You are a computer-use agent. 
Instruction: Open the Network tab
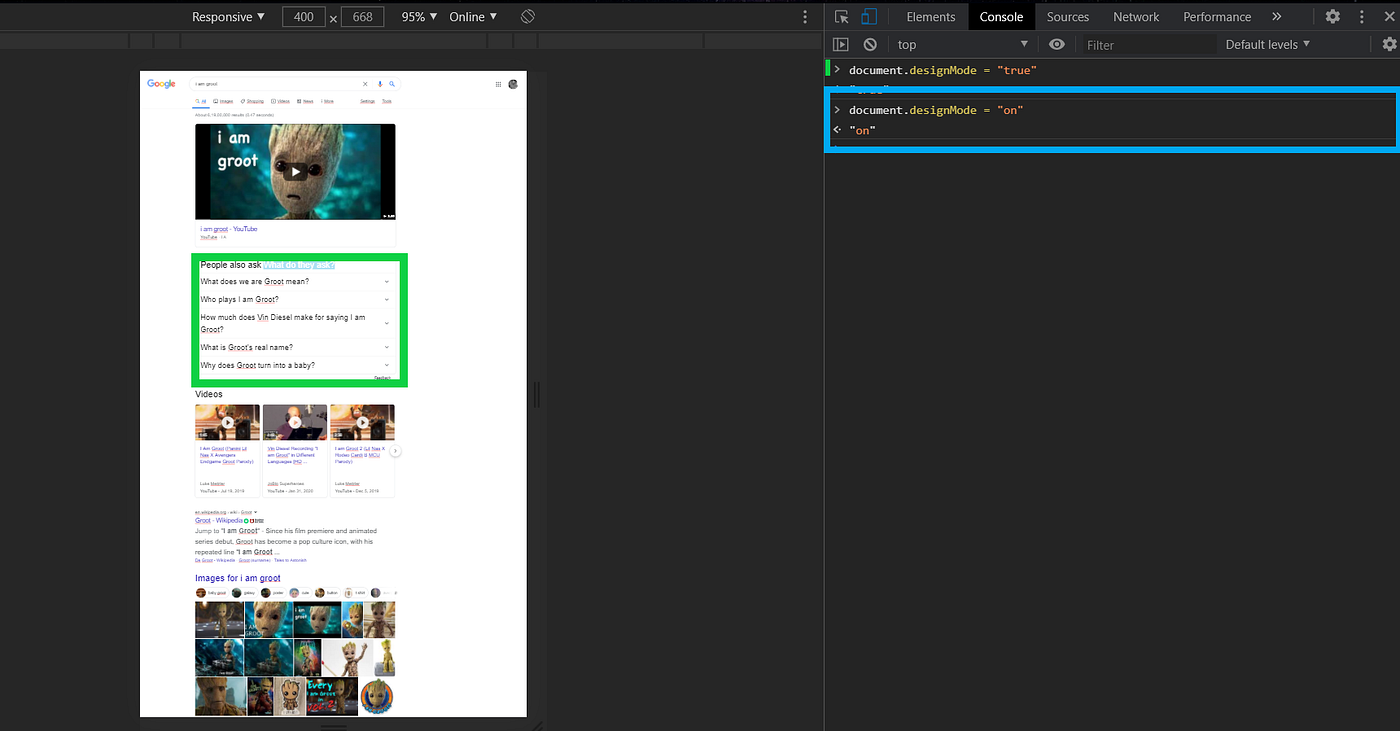pos(1136,17)
